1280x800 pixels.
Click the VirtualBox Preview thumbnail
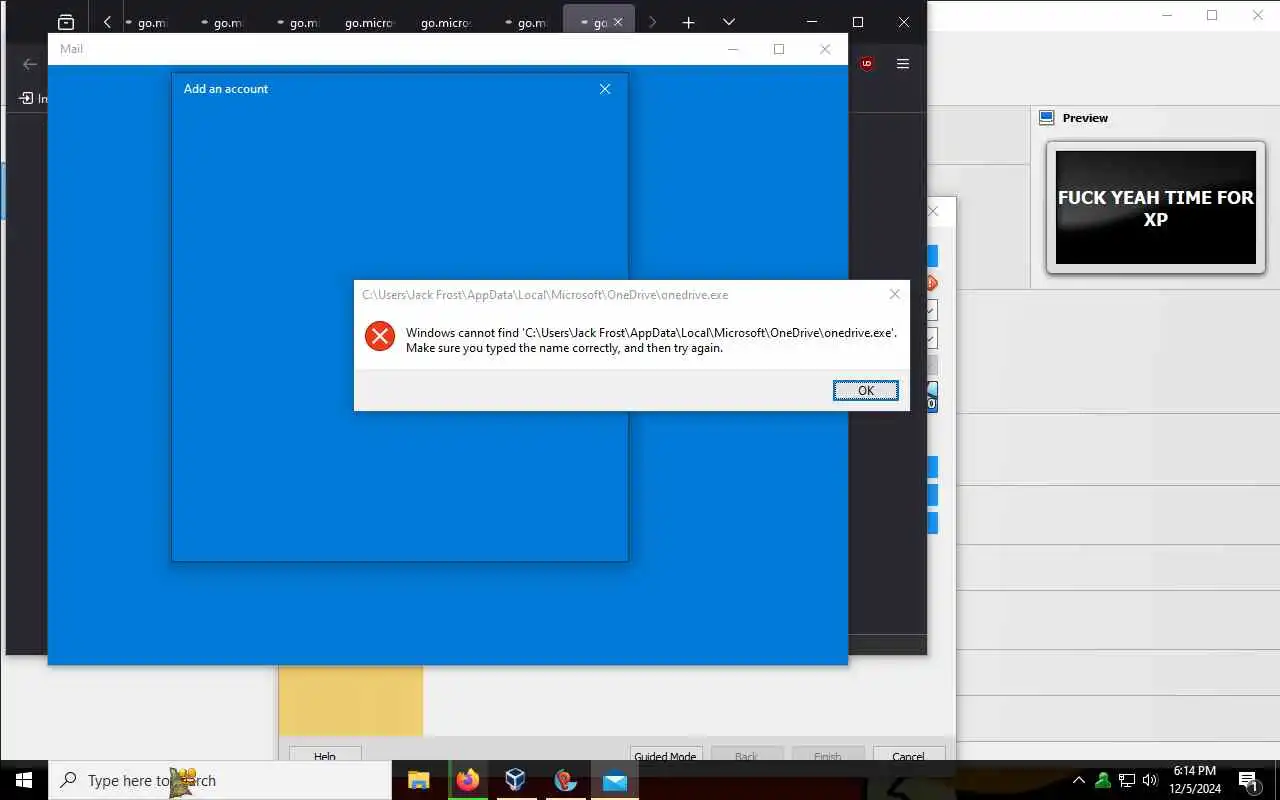1156,208
